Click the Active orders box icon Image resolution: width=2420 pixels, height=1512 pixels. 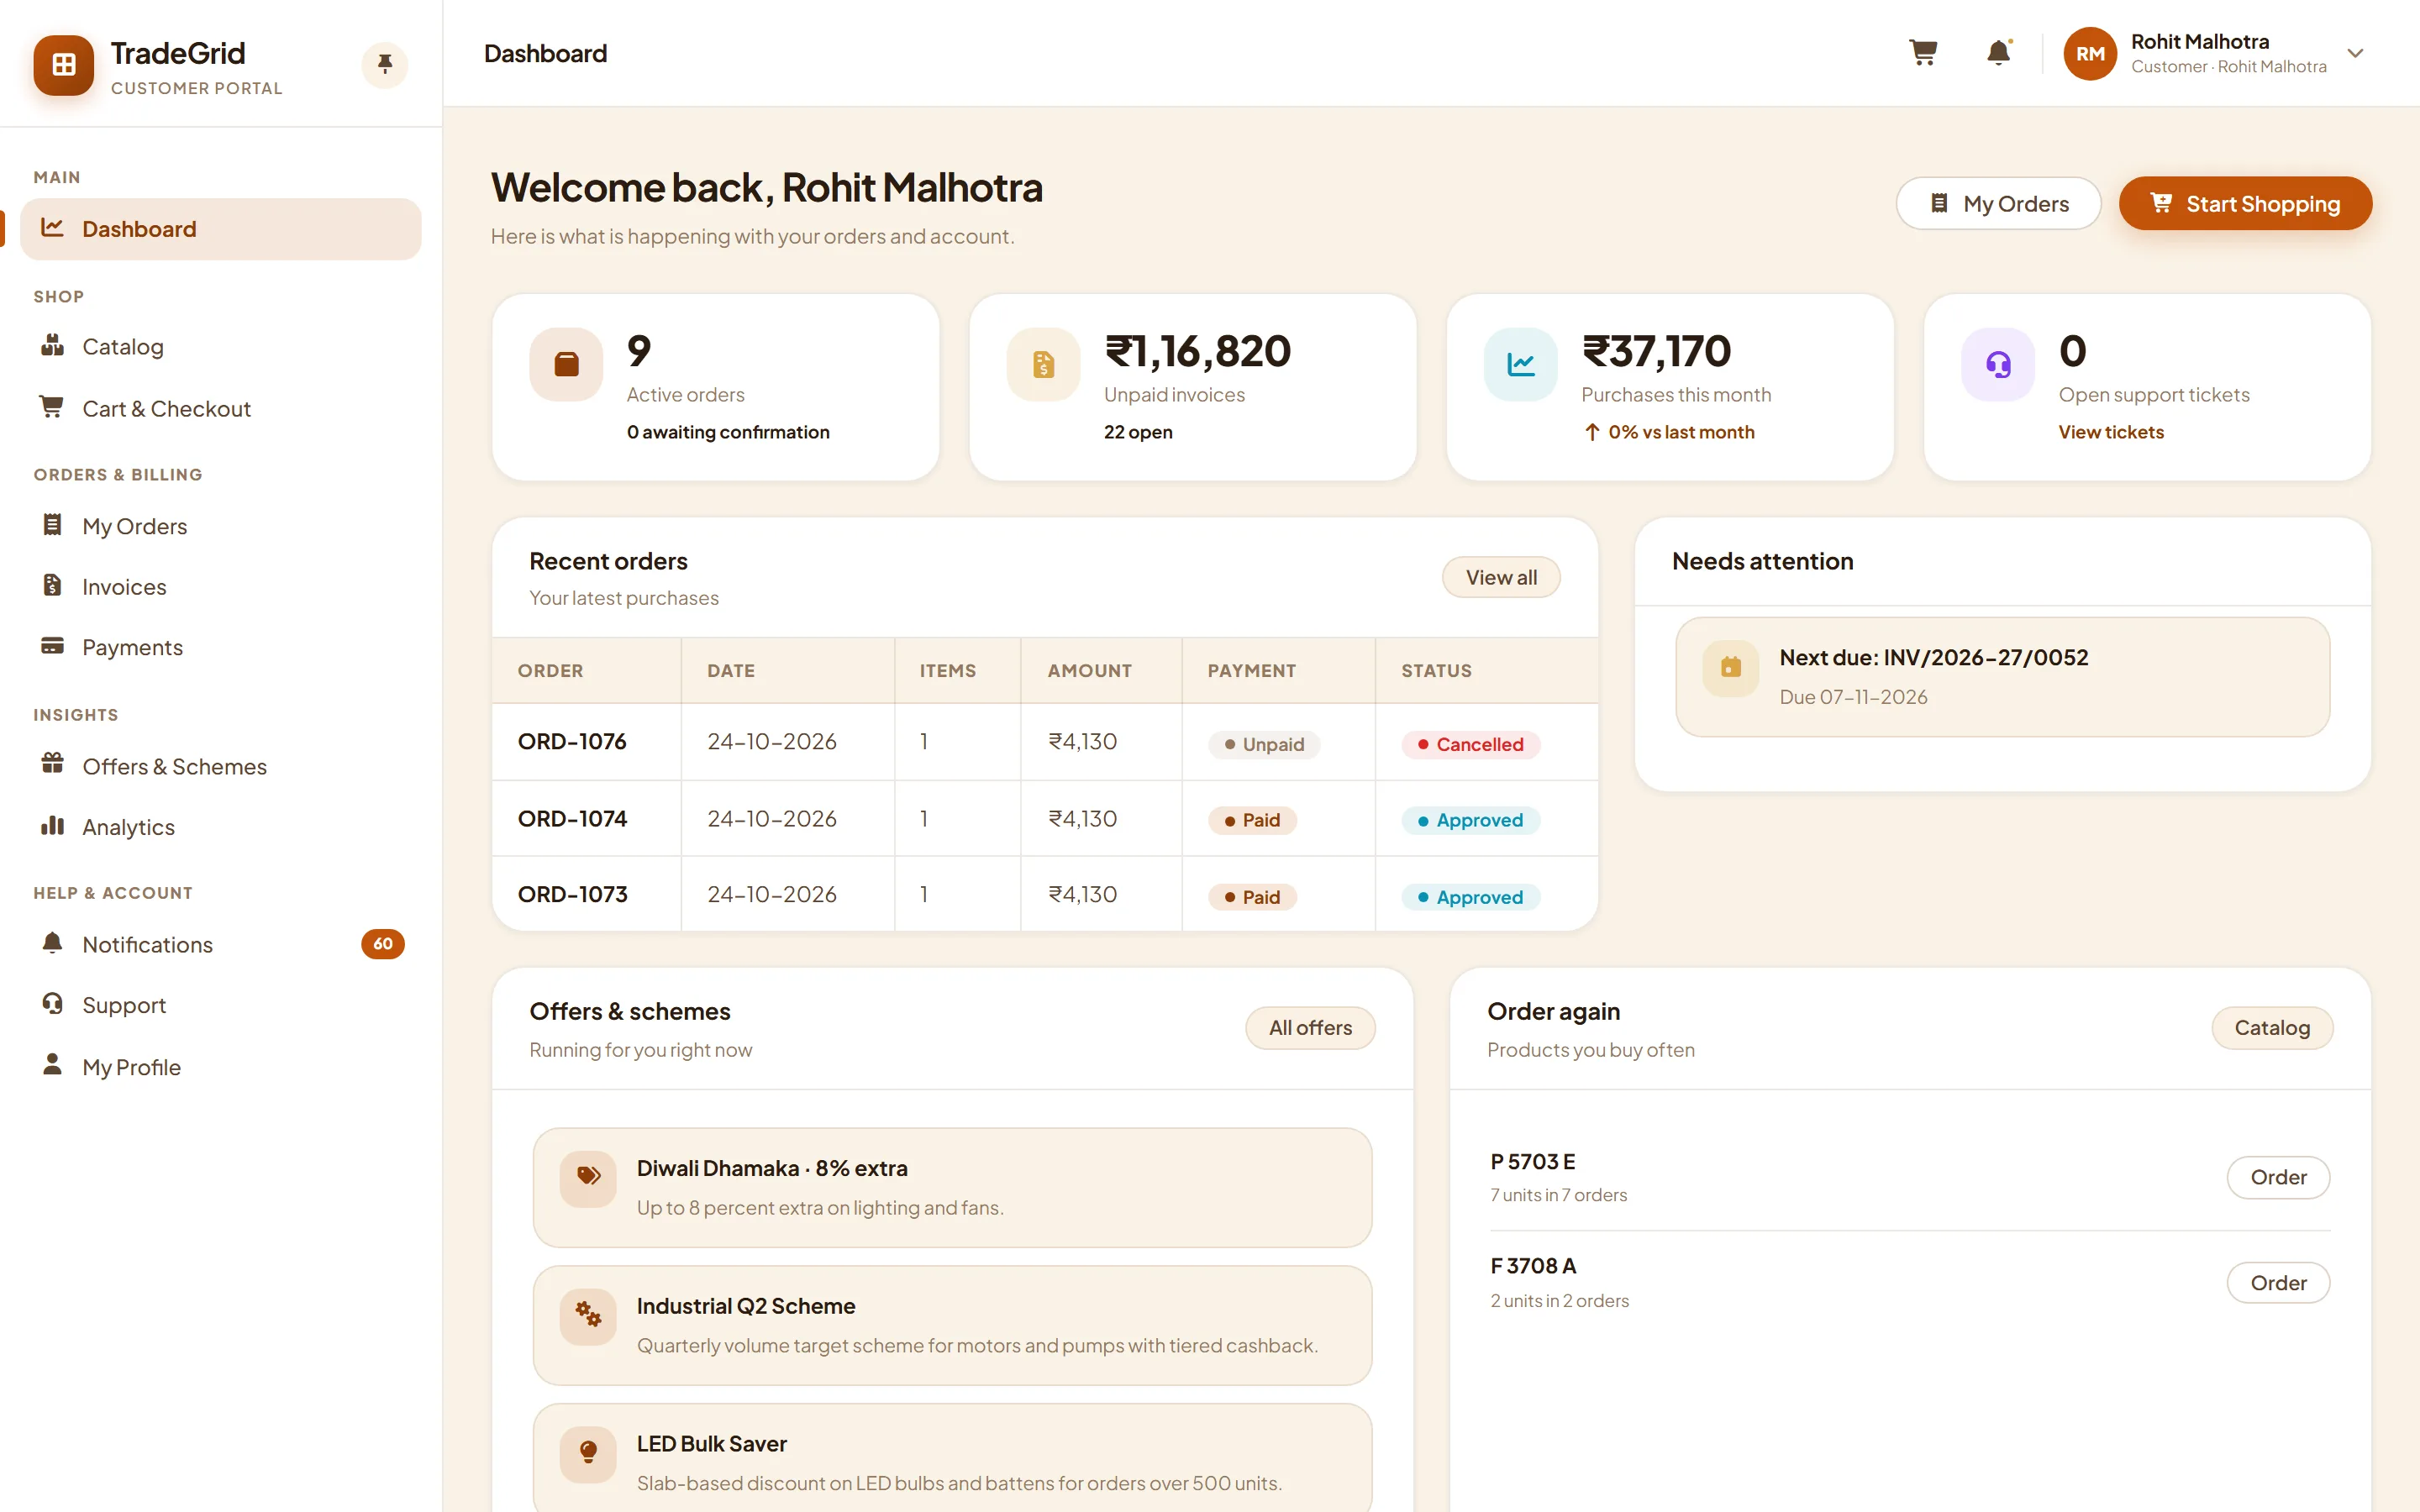(x=566, y=365)
